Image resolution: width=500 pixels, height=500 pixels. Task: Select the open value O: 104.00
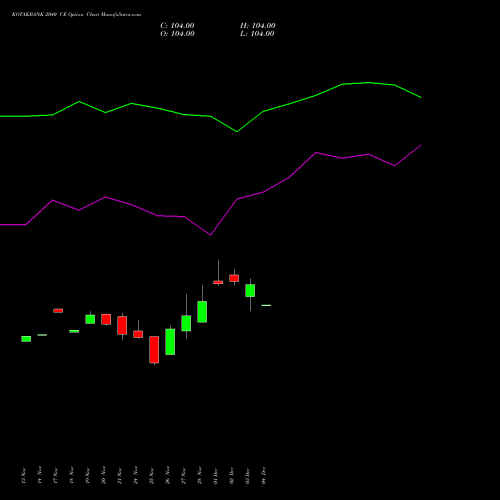pos(177,34)
